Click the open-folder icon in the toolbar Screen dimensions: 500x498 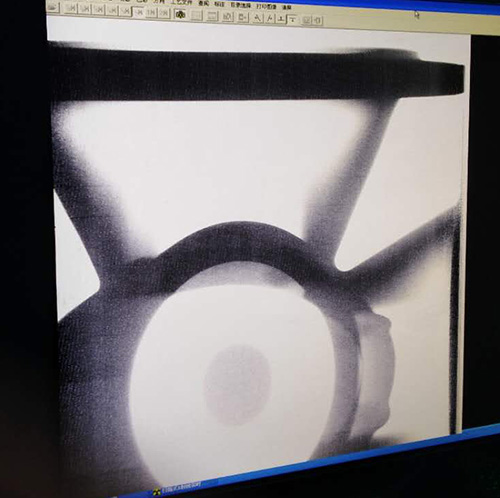tap(53, 7)
